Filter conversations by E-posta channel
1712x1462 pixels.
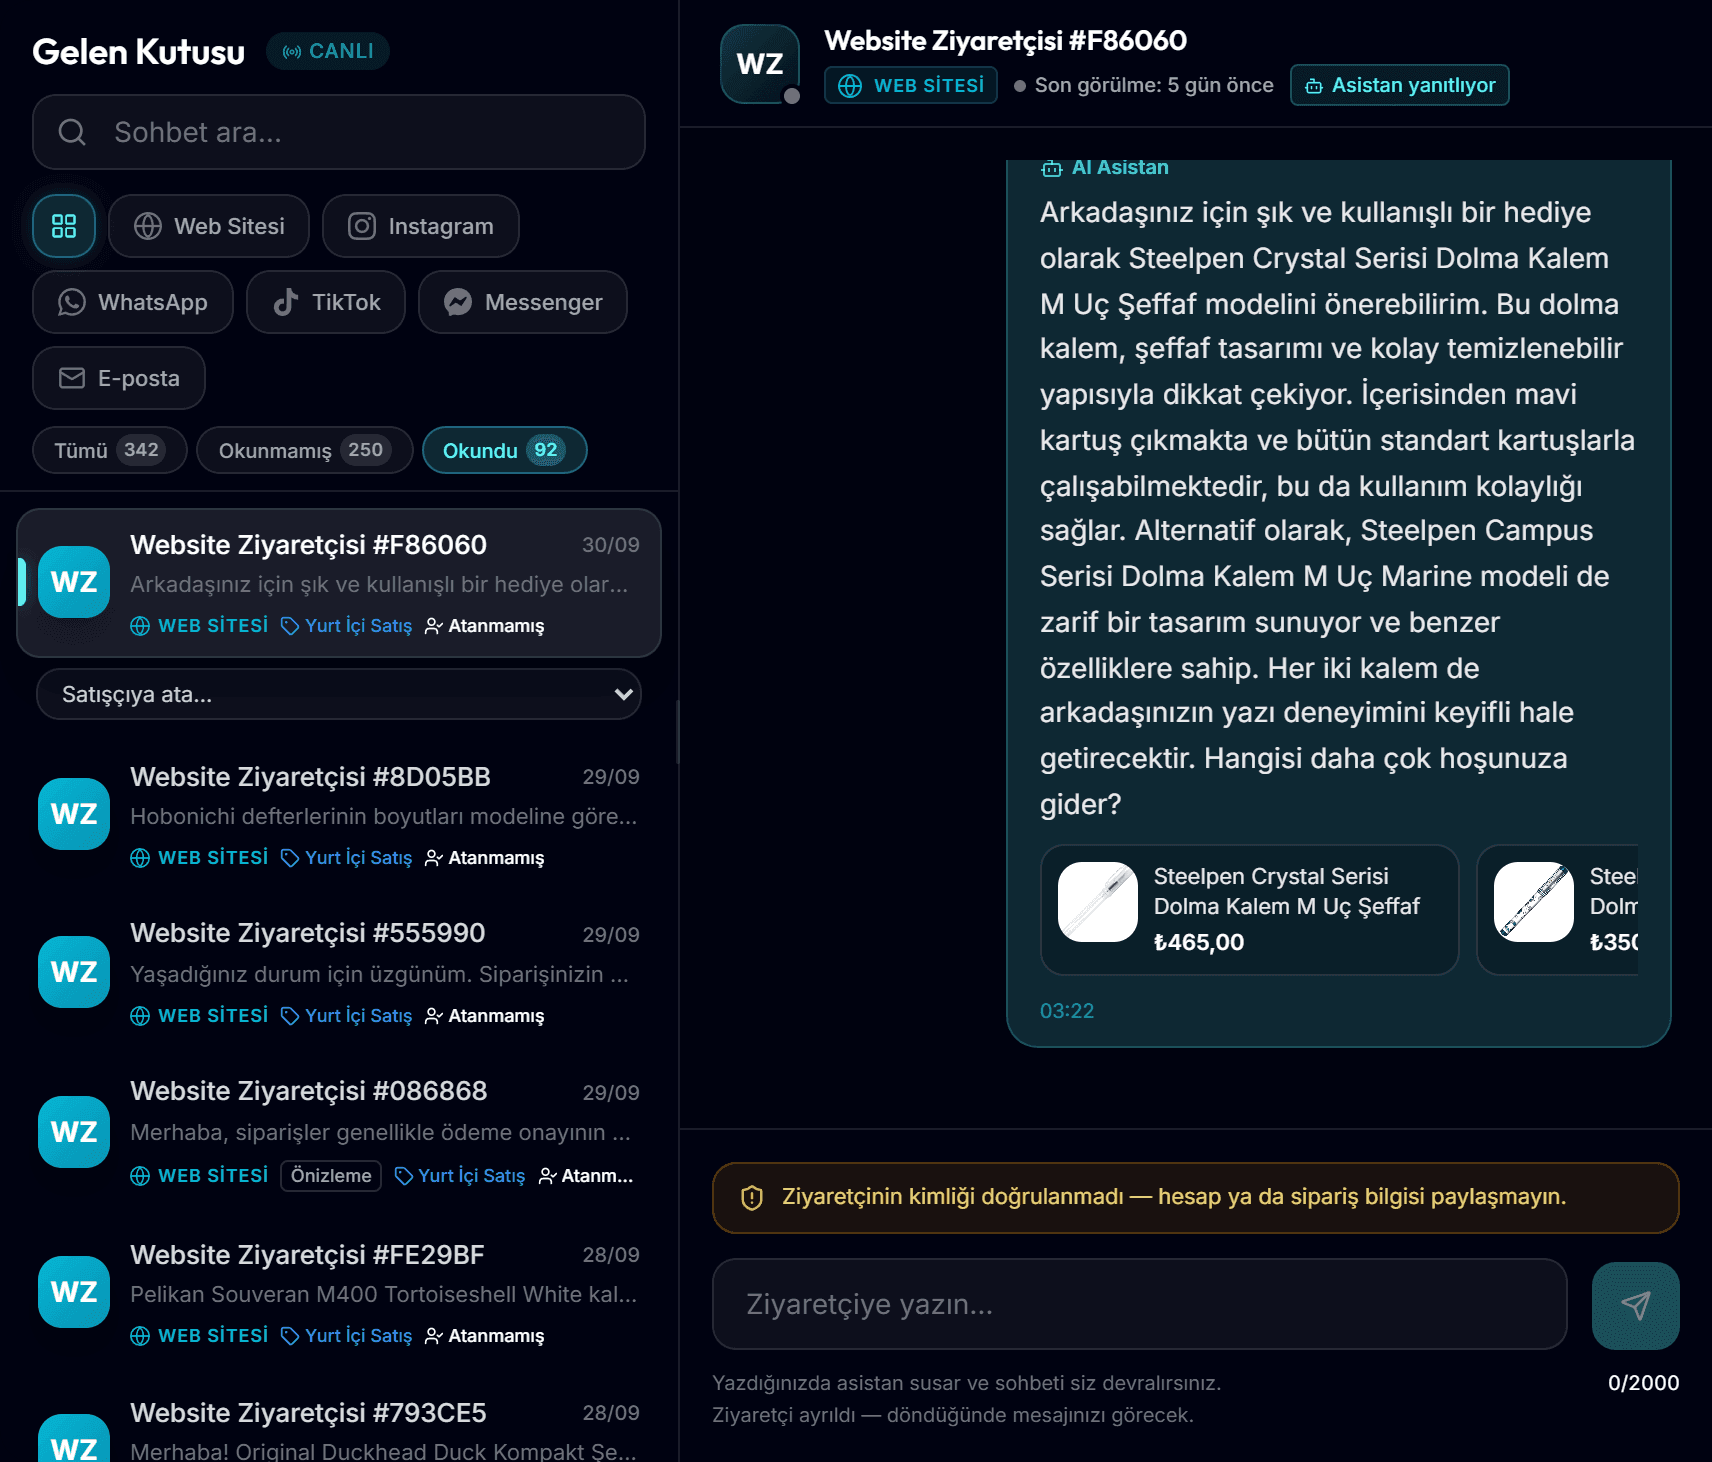[x=119, y=378]
